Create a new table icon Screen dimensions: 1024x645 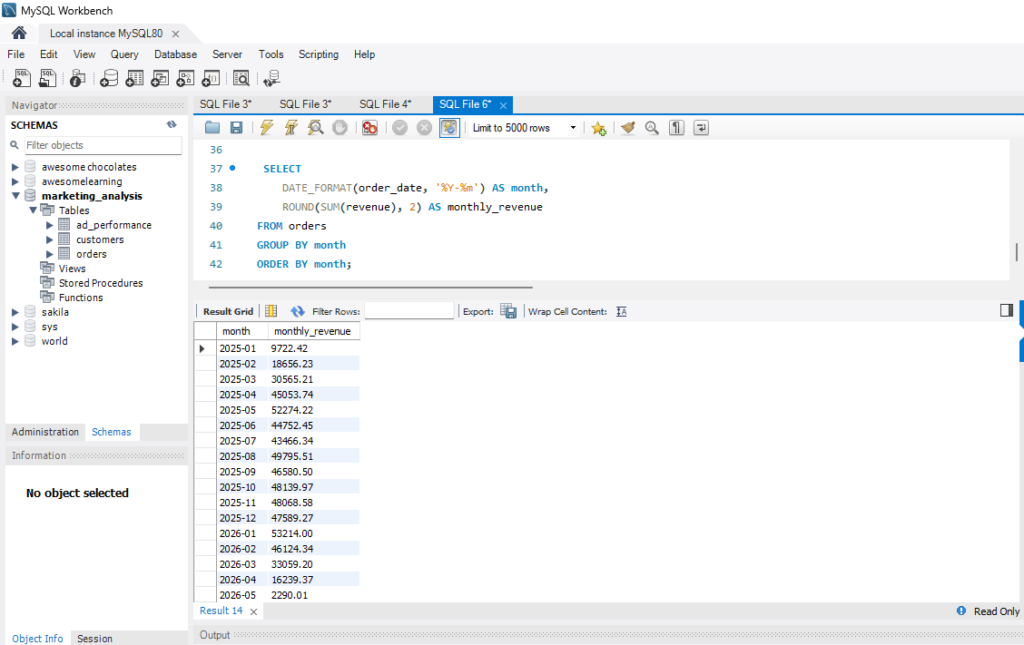tap(135, 78)
